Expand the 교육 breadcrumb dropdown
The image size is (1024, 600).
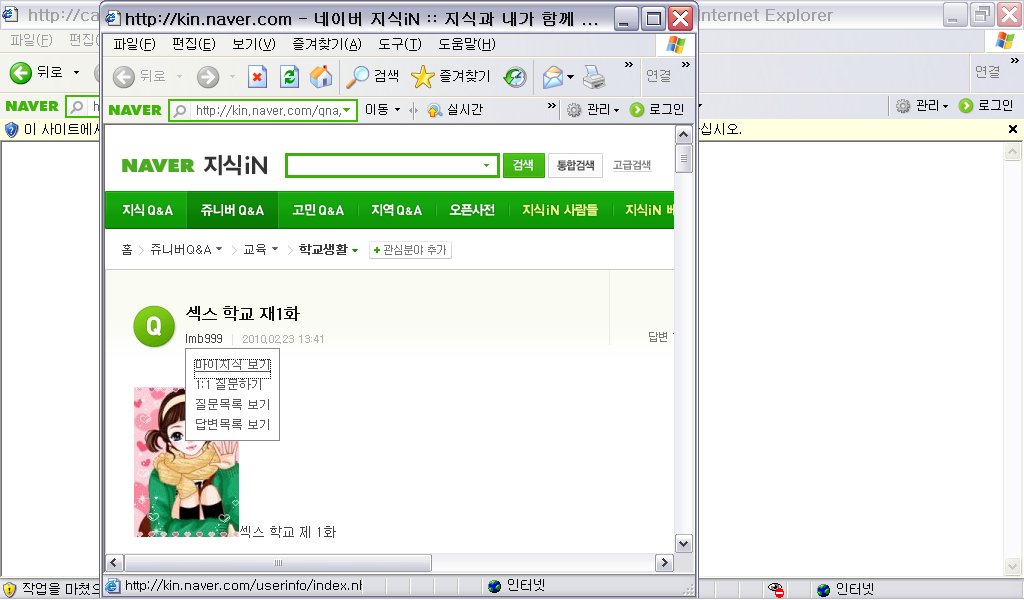tap(275, 249)
